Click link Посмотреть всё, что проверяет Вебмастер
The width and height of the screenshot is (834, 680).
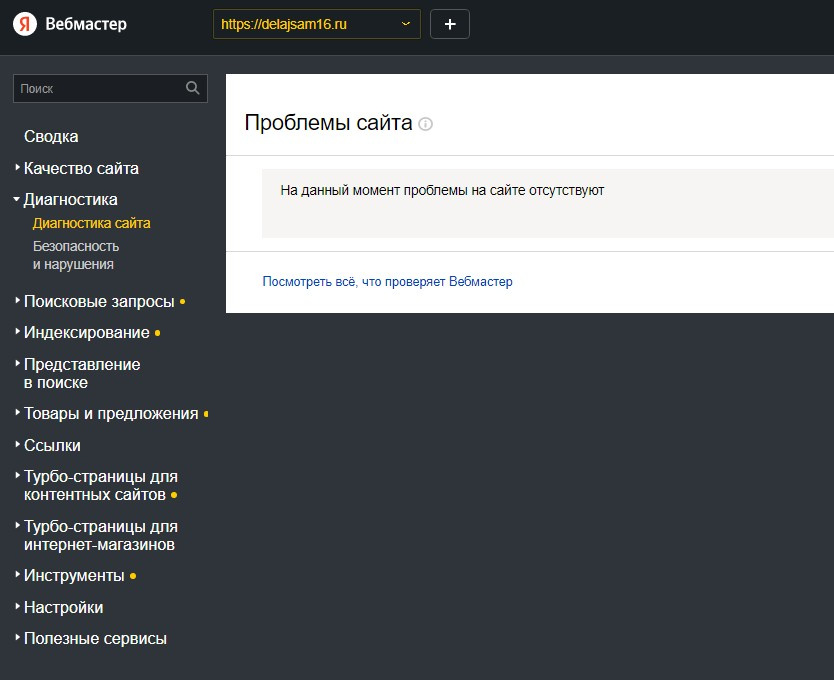387,281
